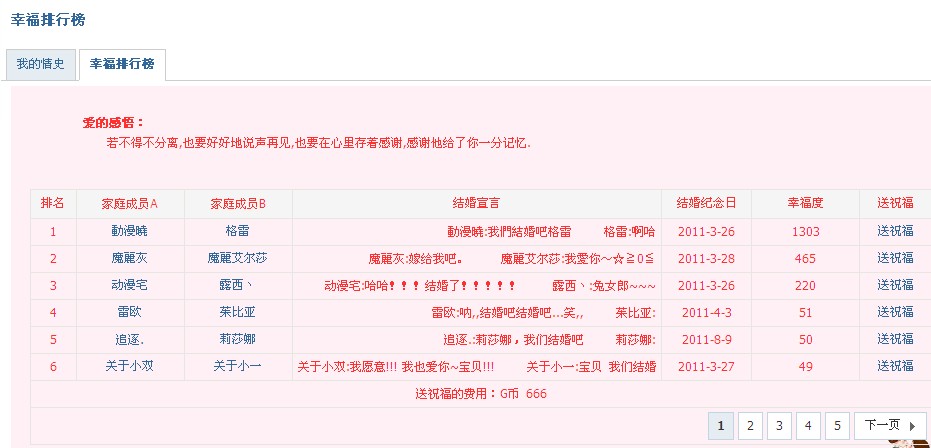The width and height of the screenshot is (931, 448).
Task: Click anniversary date 2011-3-27
Action: (707, 367)
